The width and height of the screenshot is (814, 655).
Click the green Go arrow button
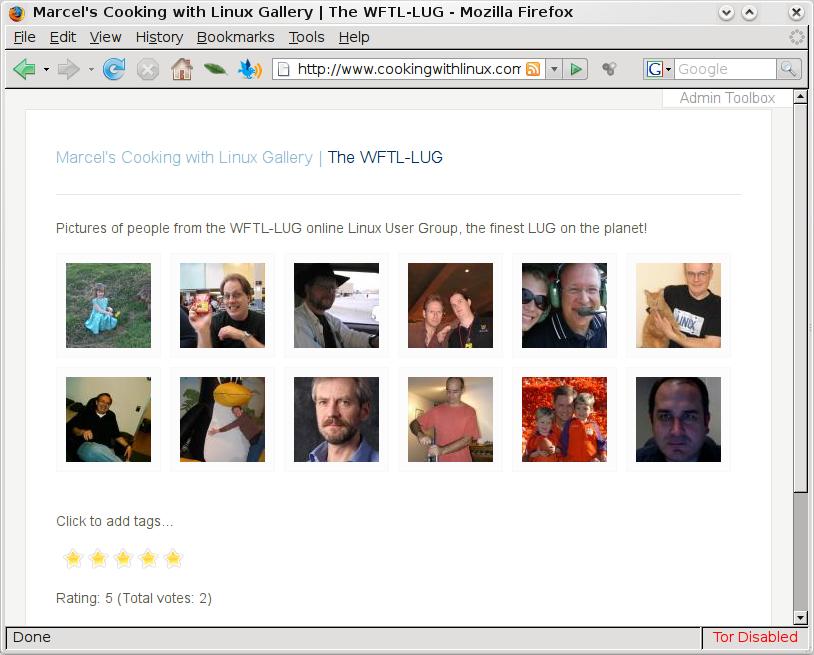[x=576, y=69]
